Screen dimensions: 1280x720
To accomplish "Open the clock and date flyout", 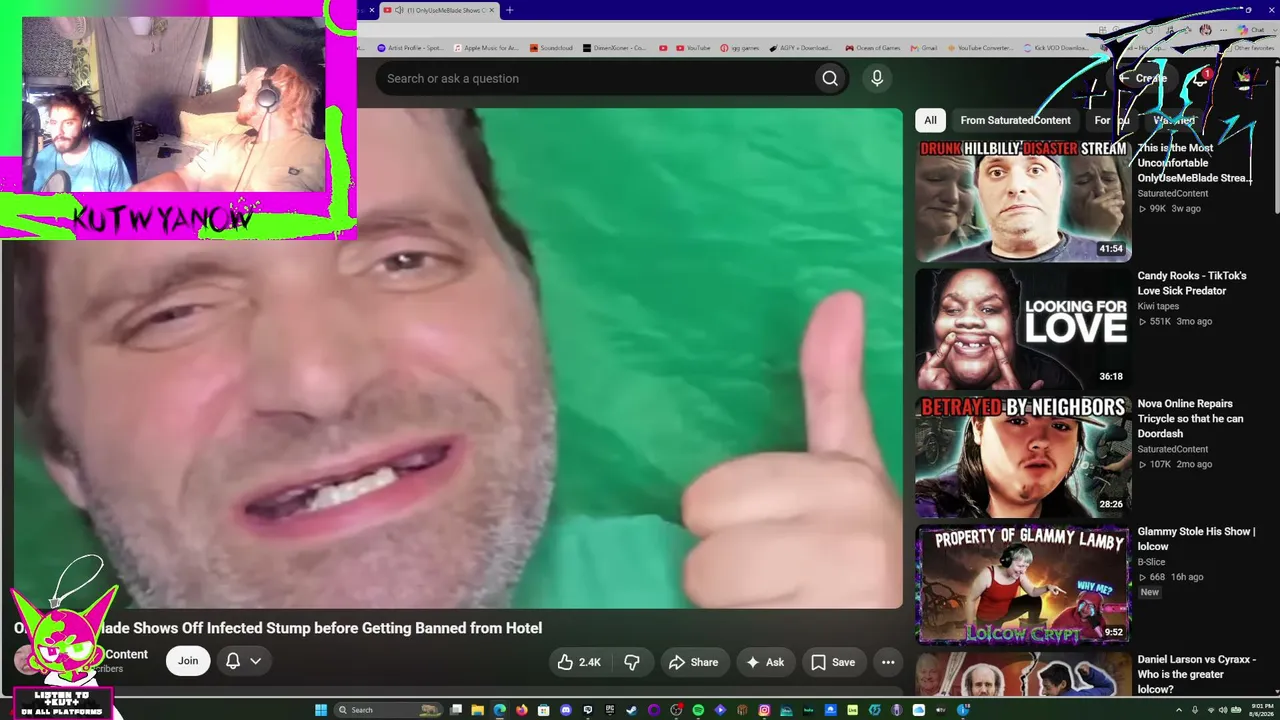I will pos(1261,710).
